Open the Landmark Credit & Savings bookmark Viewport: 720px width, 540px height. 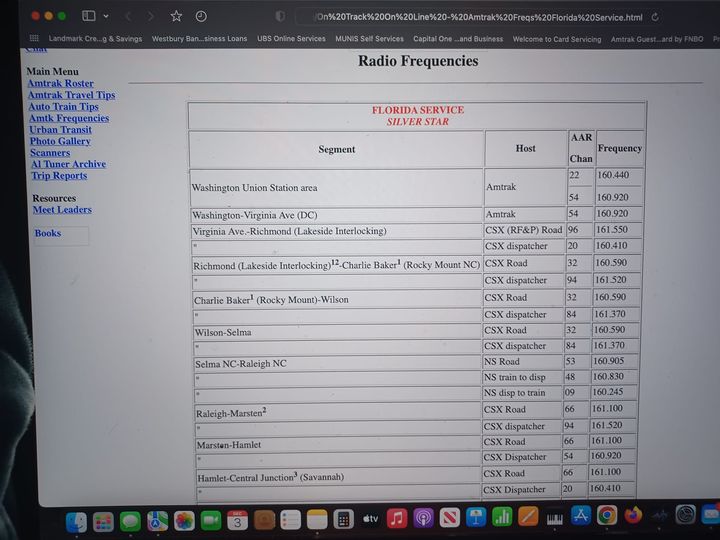point(96,39)
